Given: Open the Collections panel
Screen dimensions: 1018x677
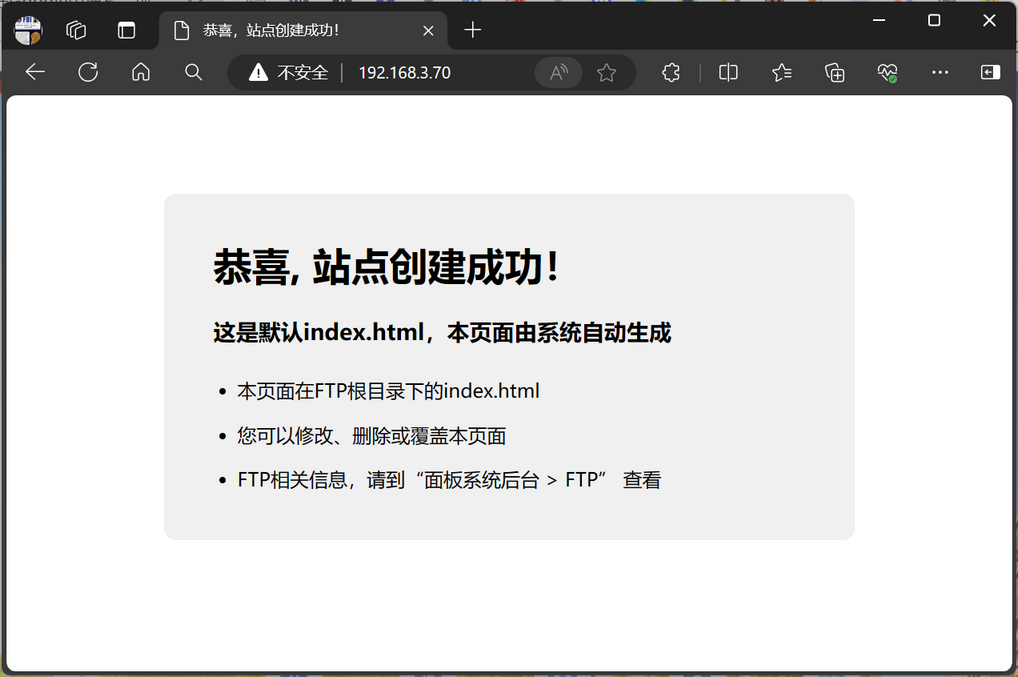Looking at the screenshot, I should click(x=835, y=72).
